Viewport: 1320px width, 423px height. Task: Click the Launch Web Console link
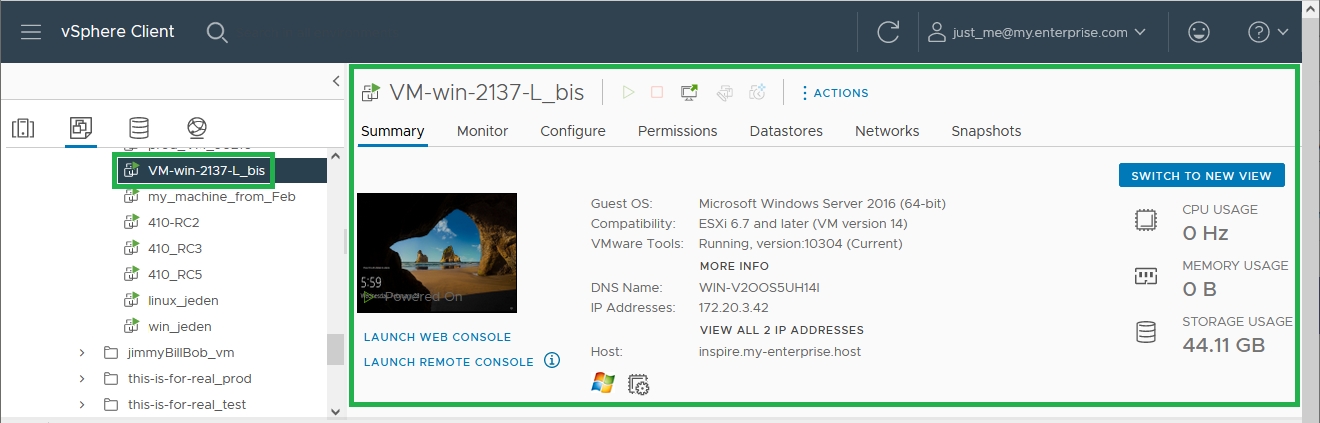(x=437, y=337)
